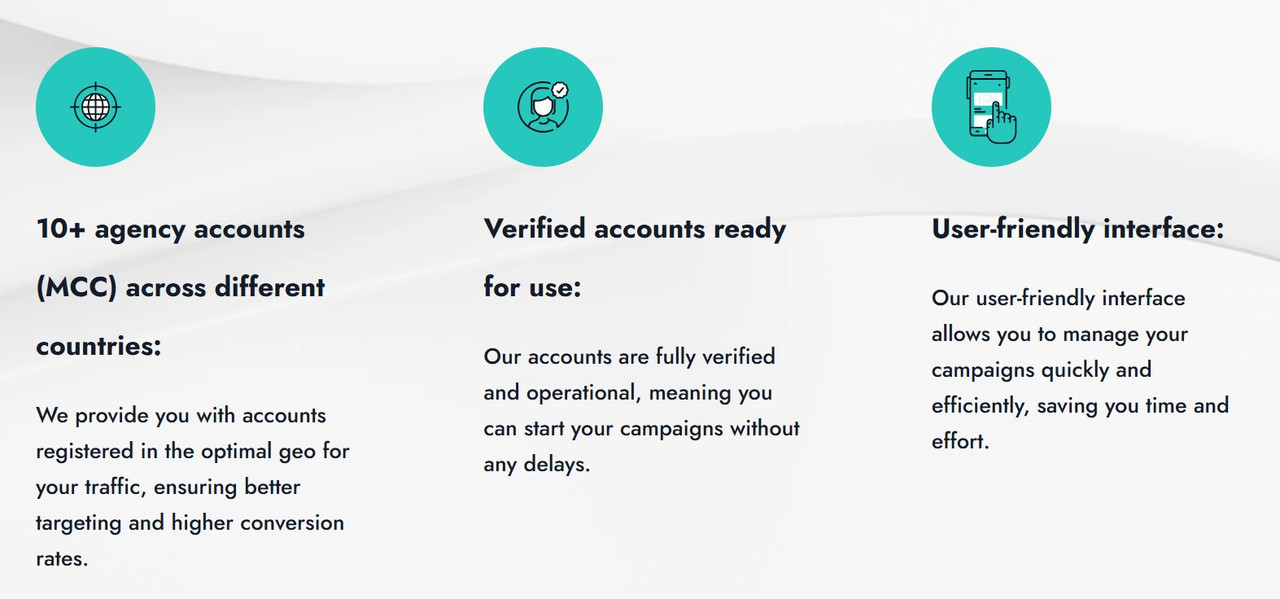The image size is (1280, 599).
Task: Click the "Verified accounts ready" heading line
Action: point(635,229)
